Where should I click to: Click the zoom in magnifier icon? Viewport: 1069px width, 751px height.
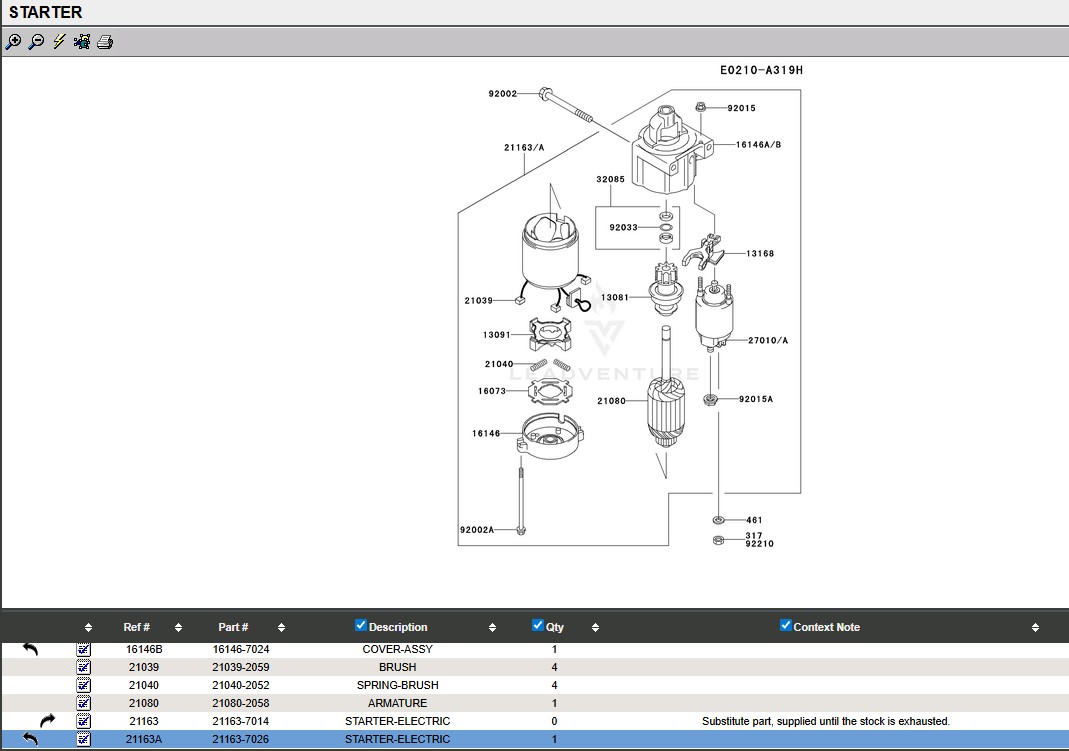click(13, 42)
